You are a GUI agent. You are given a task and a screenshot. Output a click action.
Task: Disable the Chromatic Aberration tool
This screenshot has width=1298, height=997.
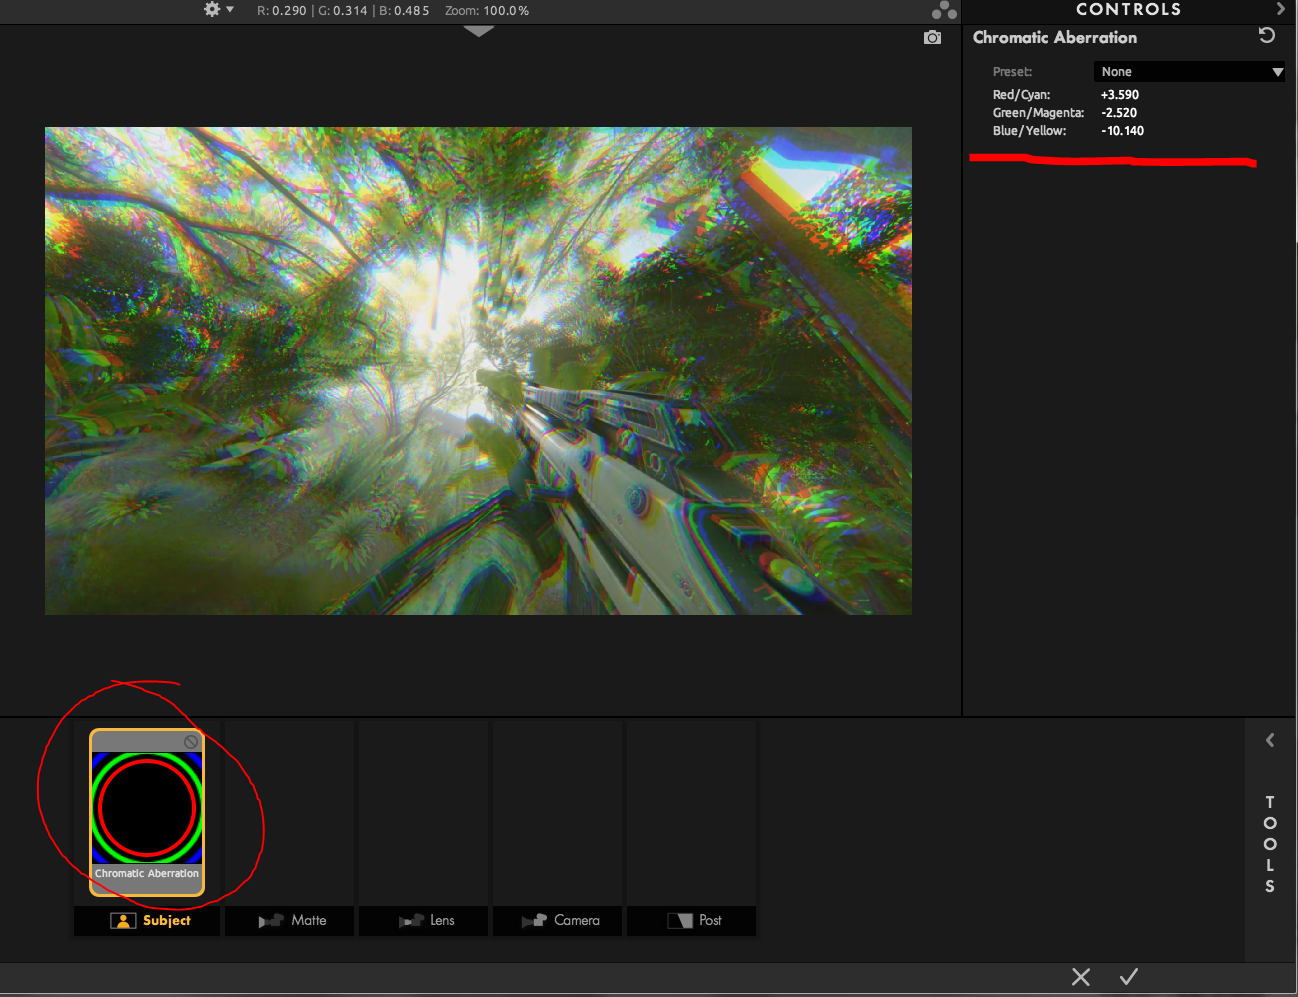point(190,742)
